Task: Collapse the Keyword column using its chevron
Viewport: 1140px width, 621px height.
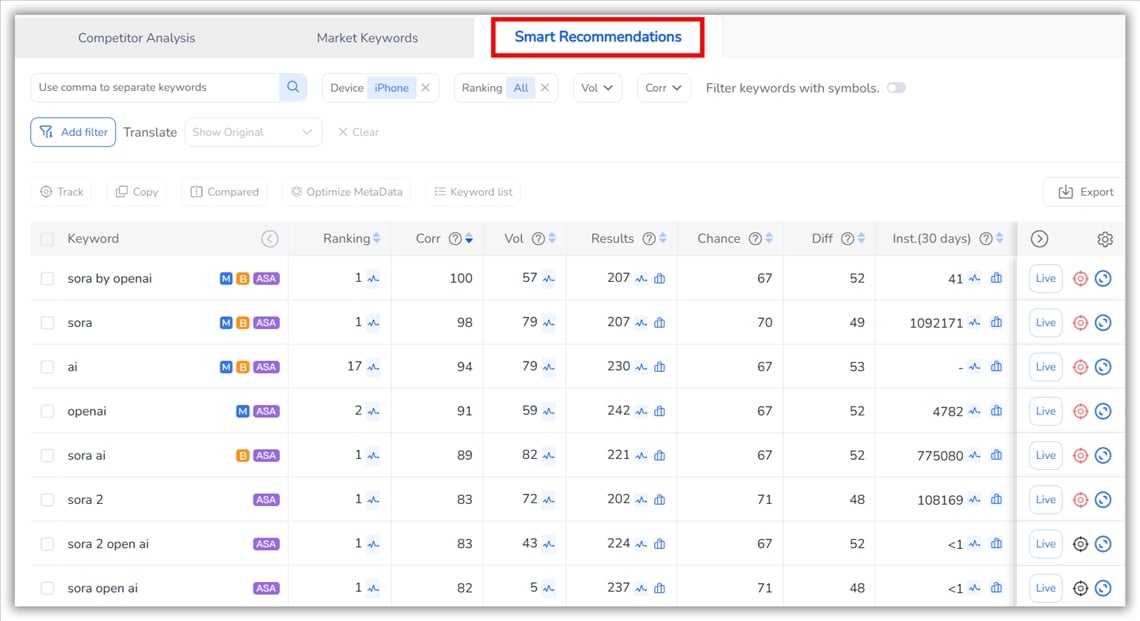Action: pos(269,238)
